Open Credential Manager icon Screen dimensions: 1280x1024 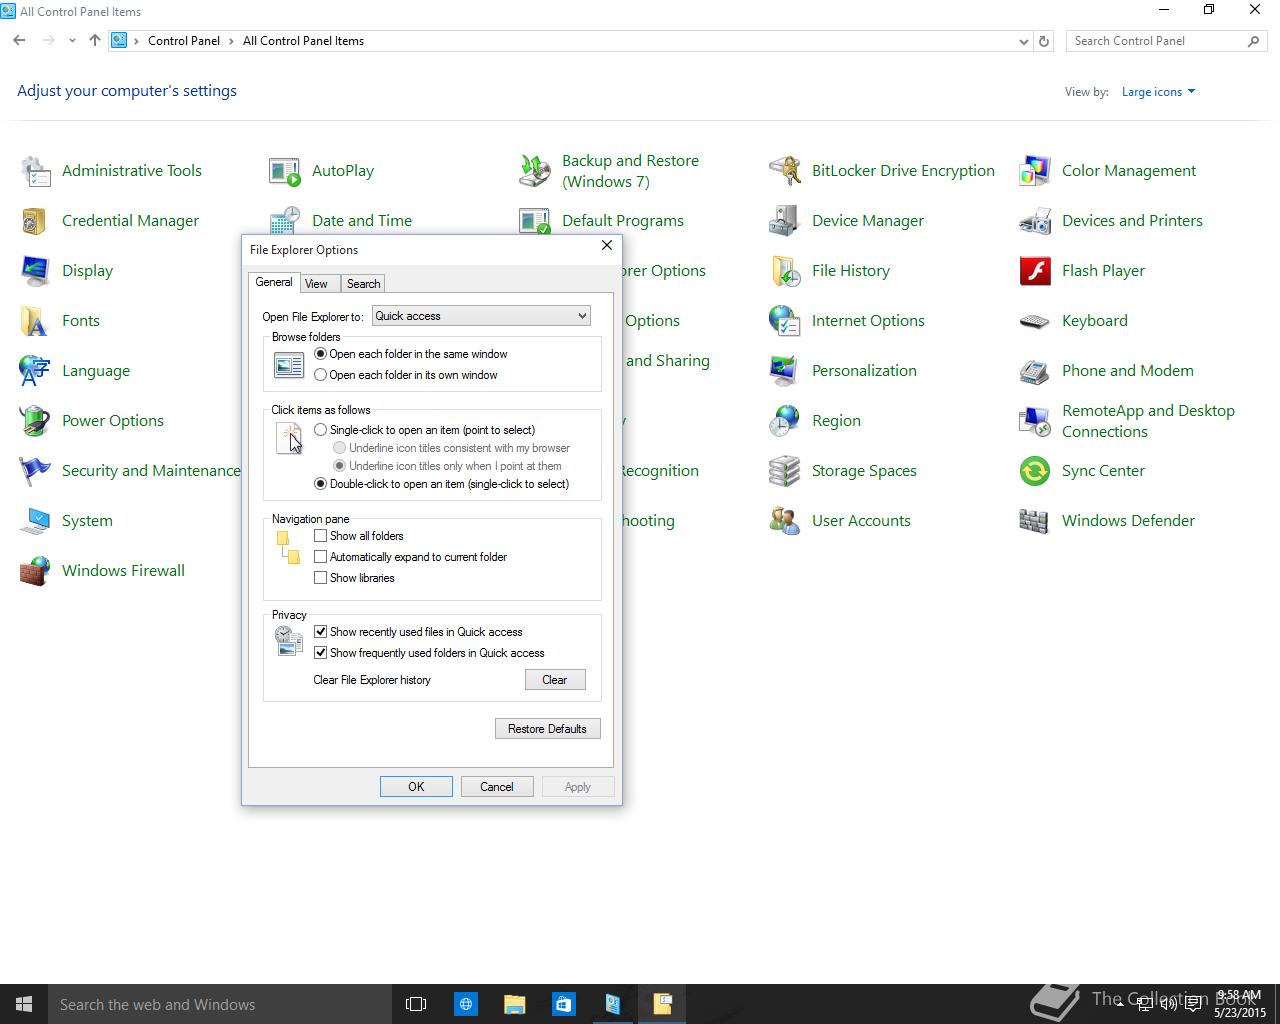click(35, 221)
